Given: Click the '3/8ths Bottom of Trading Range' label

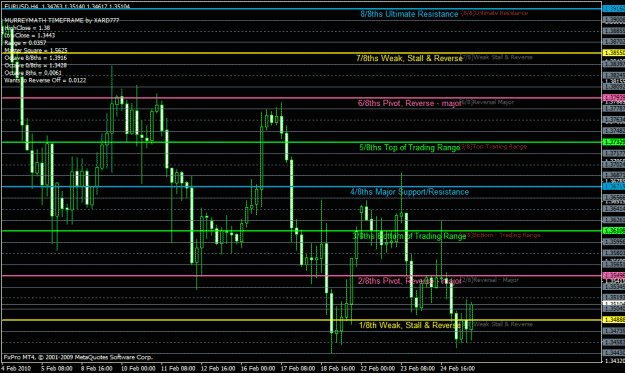Looking at the screenshot, I should tap(409, 236).
